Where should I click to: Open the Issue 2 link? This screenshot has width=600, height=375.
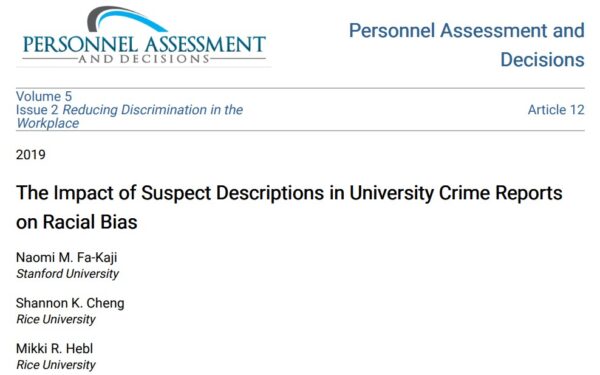[37, 110]
